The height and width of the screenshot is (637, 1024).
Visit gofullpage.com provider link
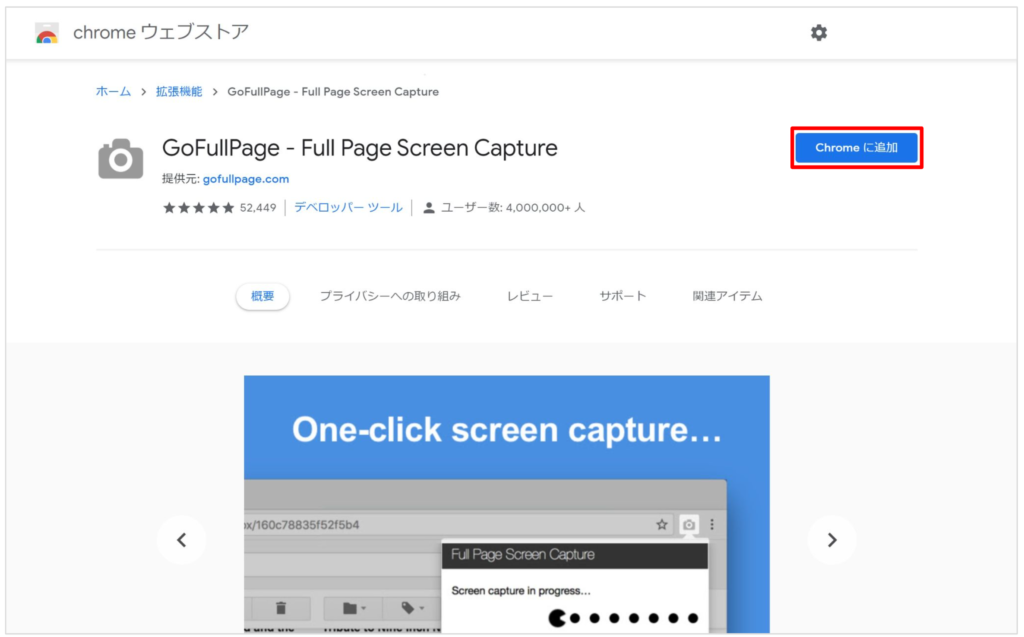coord(246,179)
